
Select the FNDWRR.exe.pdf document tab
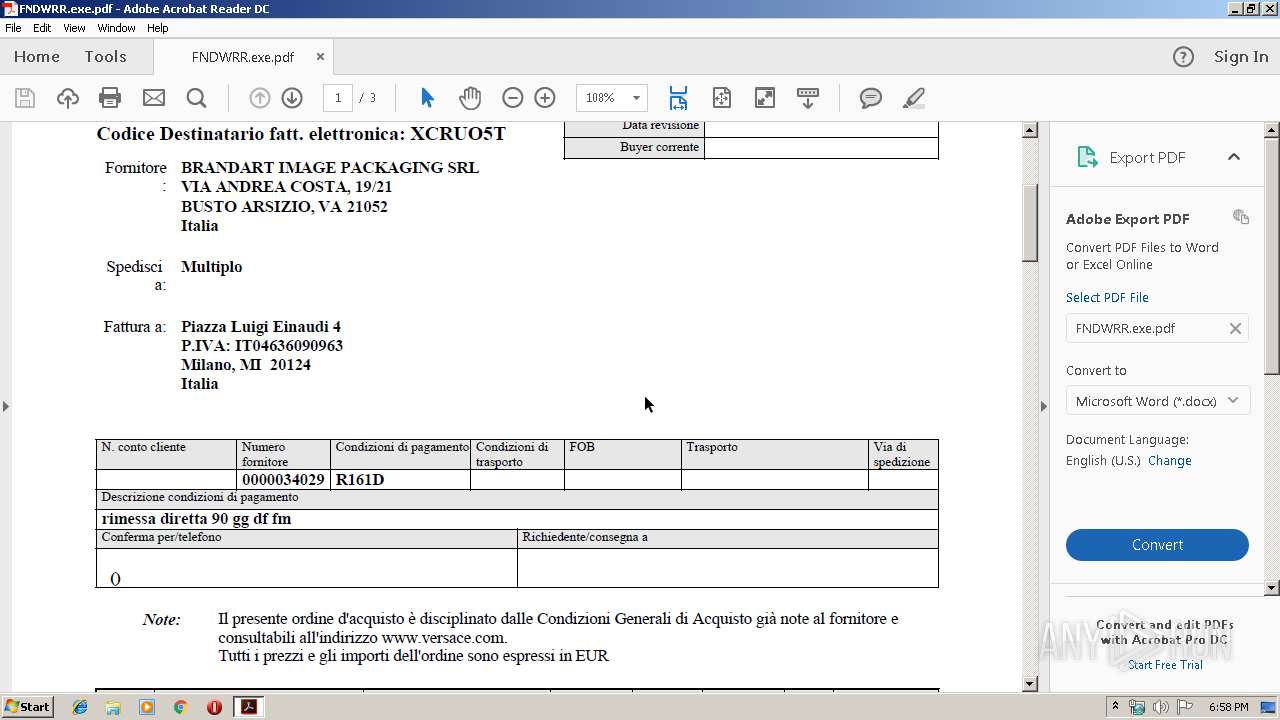tap(243, 57)
